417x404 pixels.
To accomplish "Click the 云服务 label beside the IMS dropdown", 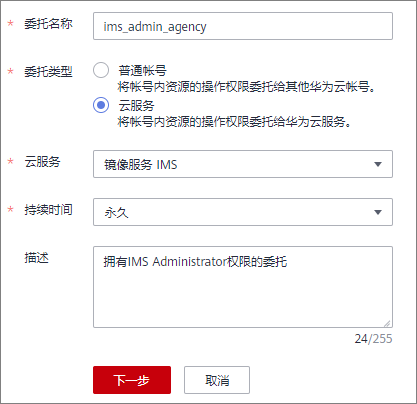I will click(42, 162).
